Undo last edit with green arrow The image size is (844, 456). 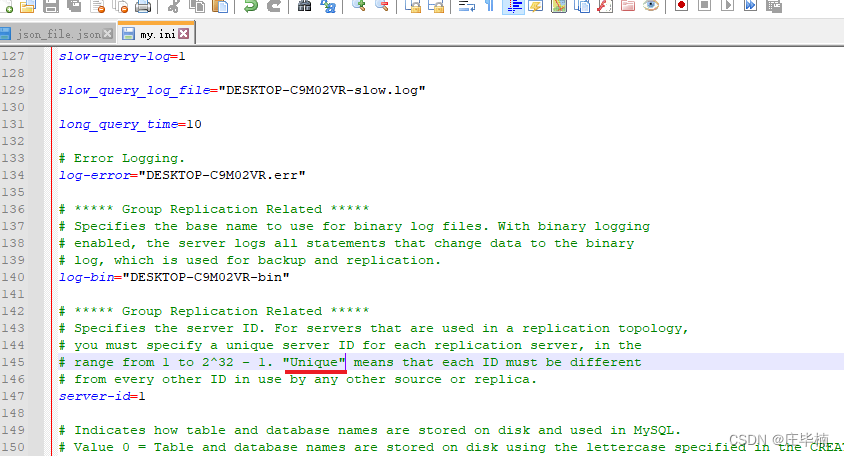click(250, 5)
